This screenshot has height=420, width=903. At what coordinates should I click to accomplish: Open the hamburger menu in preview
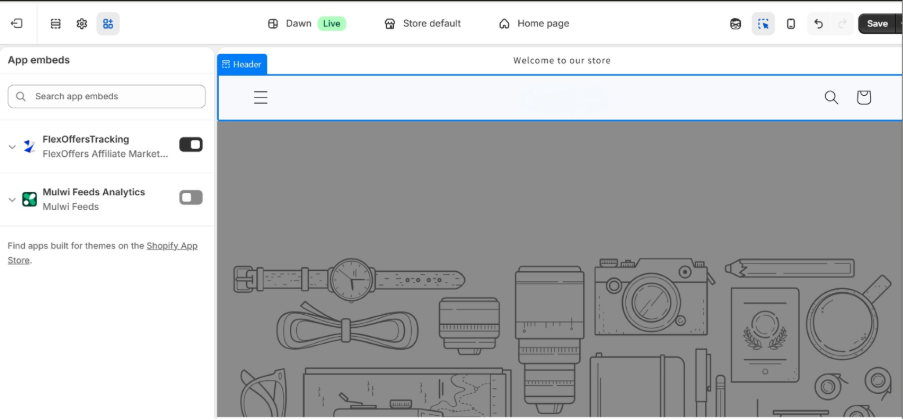coord(261,97)
